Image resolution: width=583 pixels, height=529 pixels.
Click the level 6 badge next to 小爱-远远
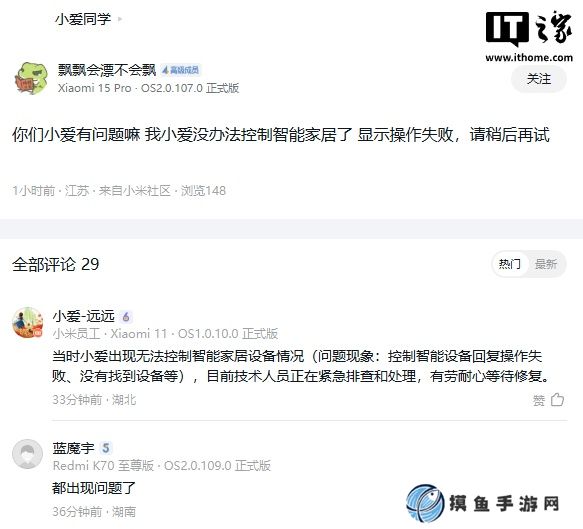126,317
